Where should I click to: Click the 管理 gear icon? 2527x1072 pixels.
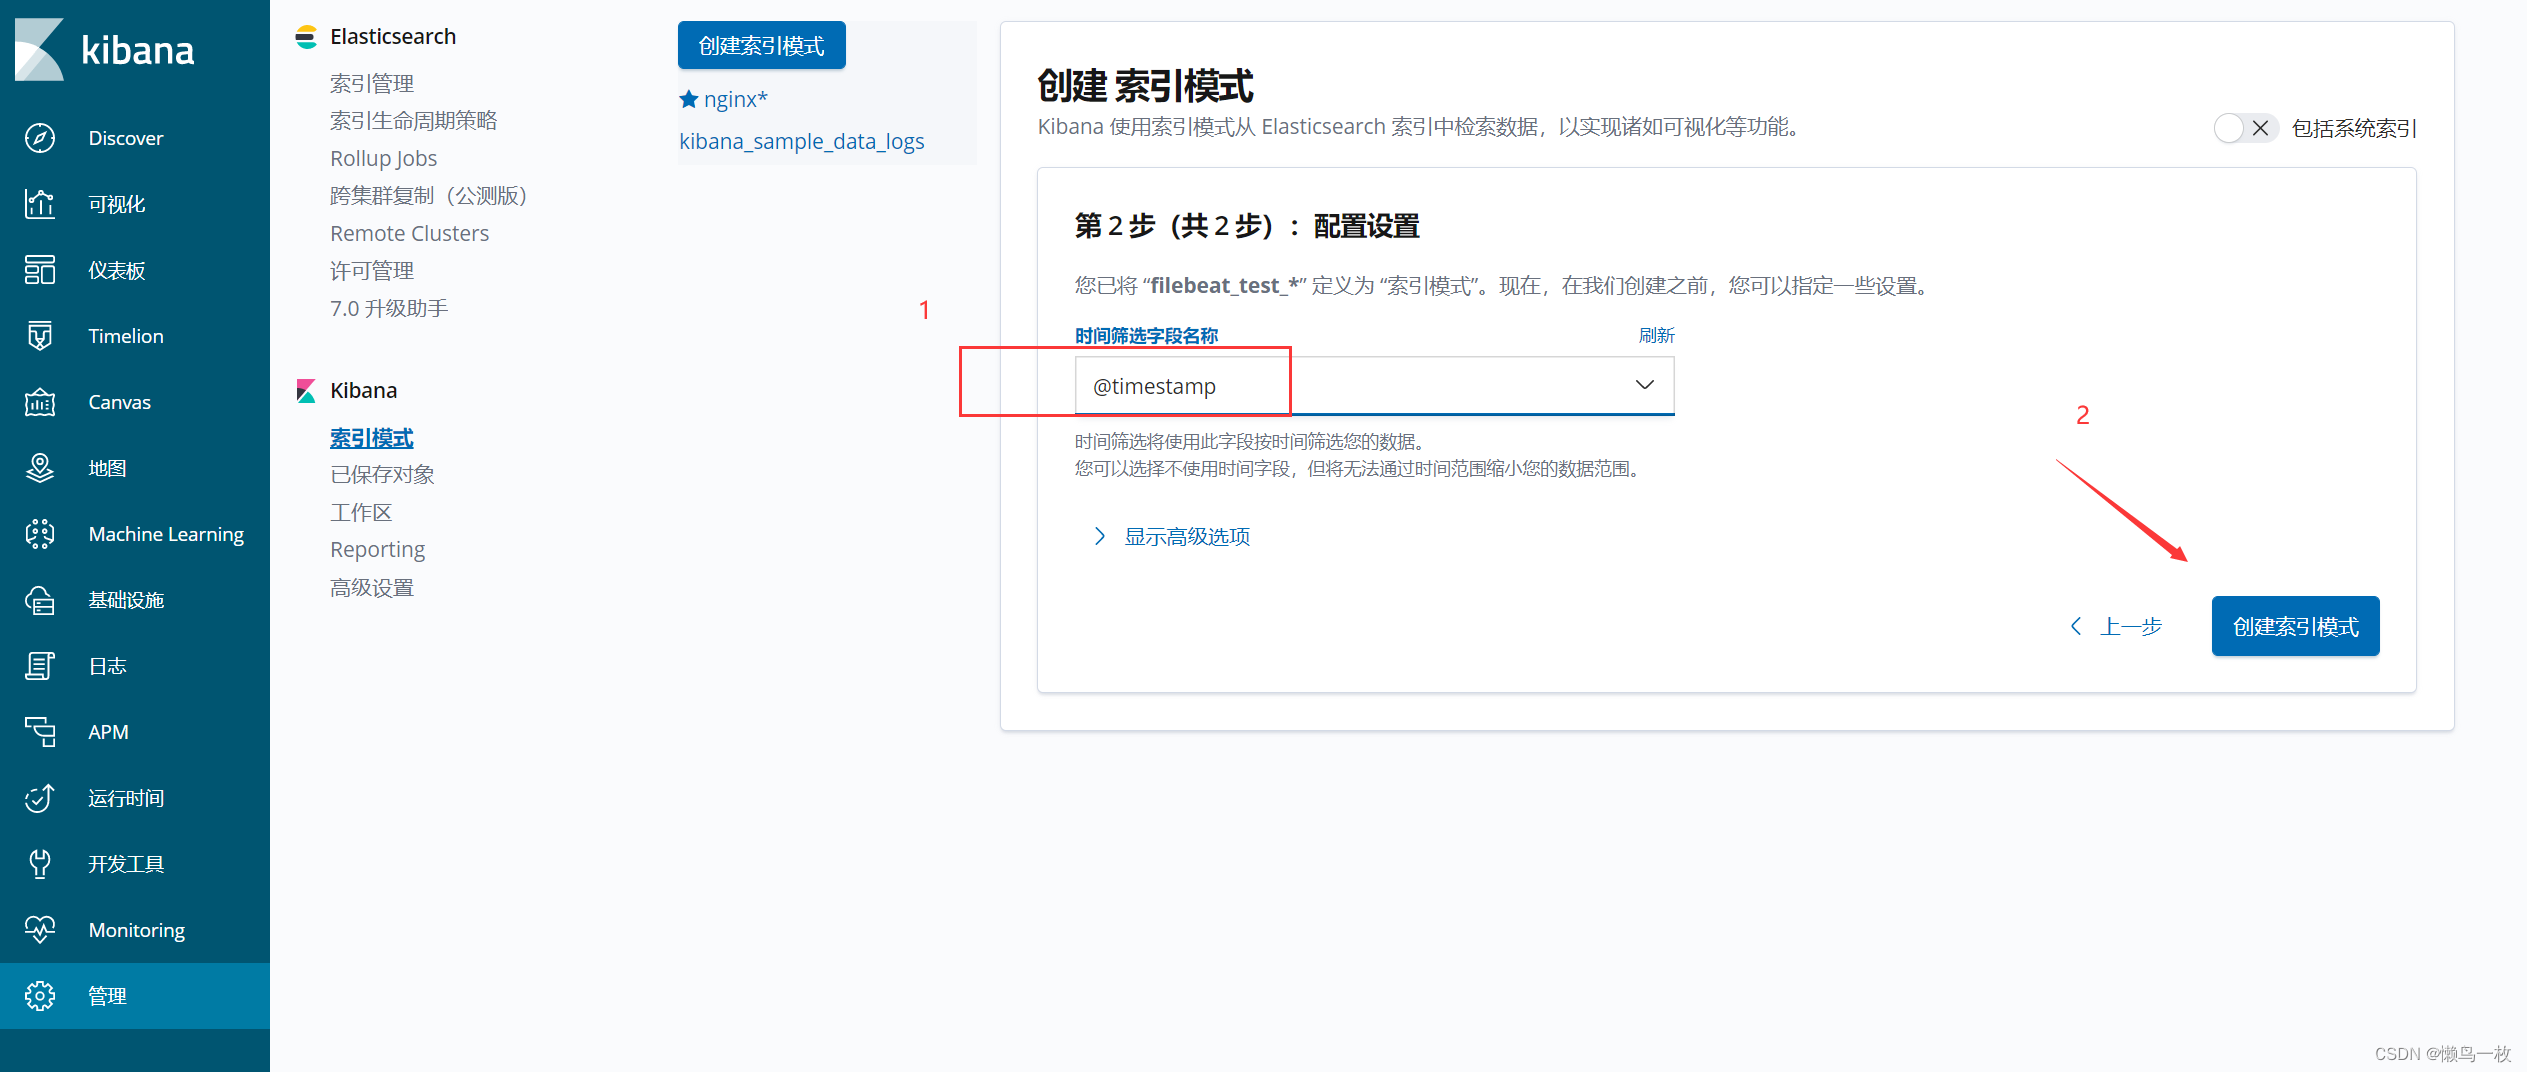[x=40, y=996]
